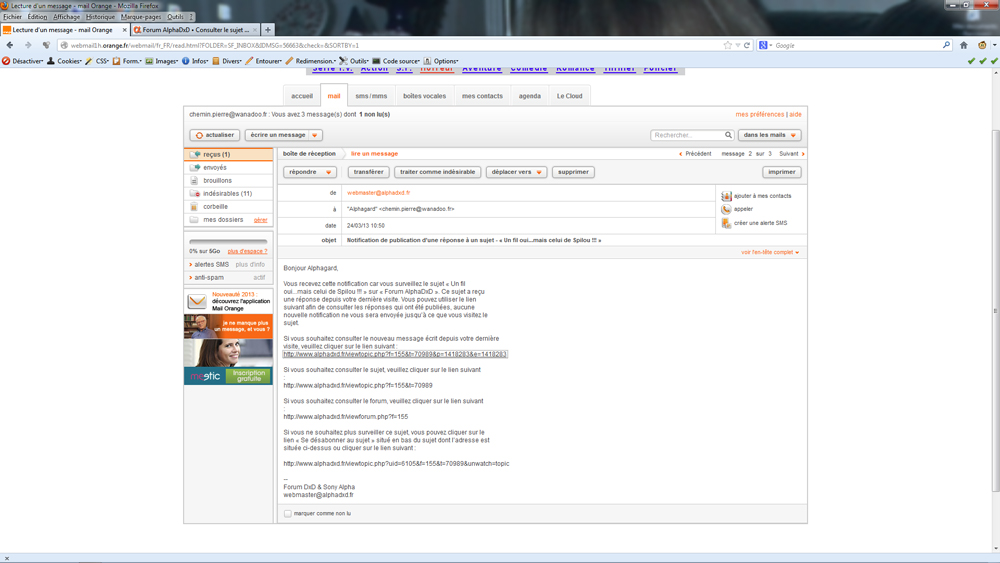Open the CSS developer toolbar menu
This screenshot has height=563, width=1000.
tap(97, 61)
